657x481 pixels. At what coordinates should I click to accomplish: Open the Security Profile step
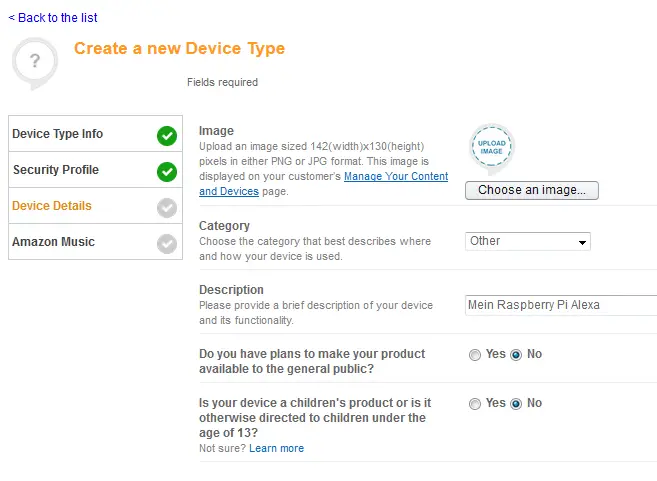click(95, 170)
